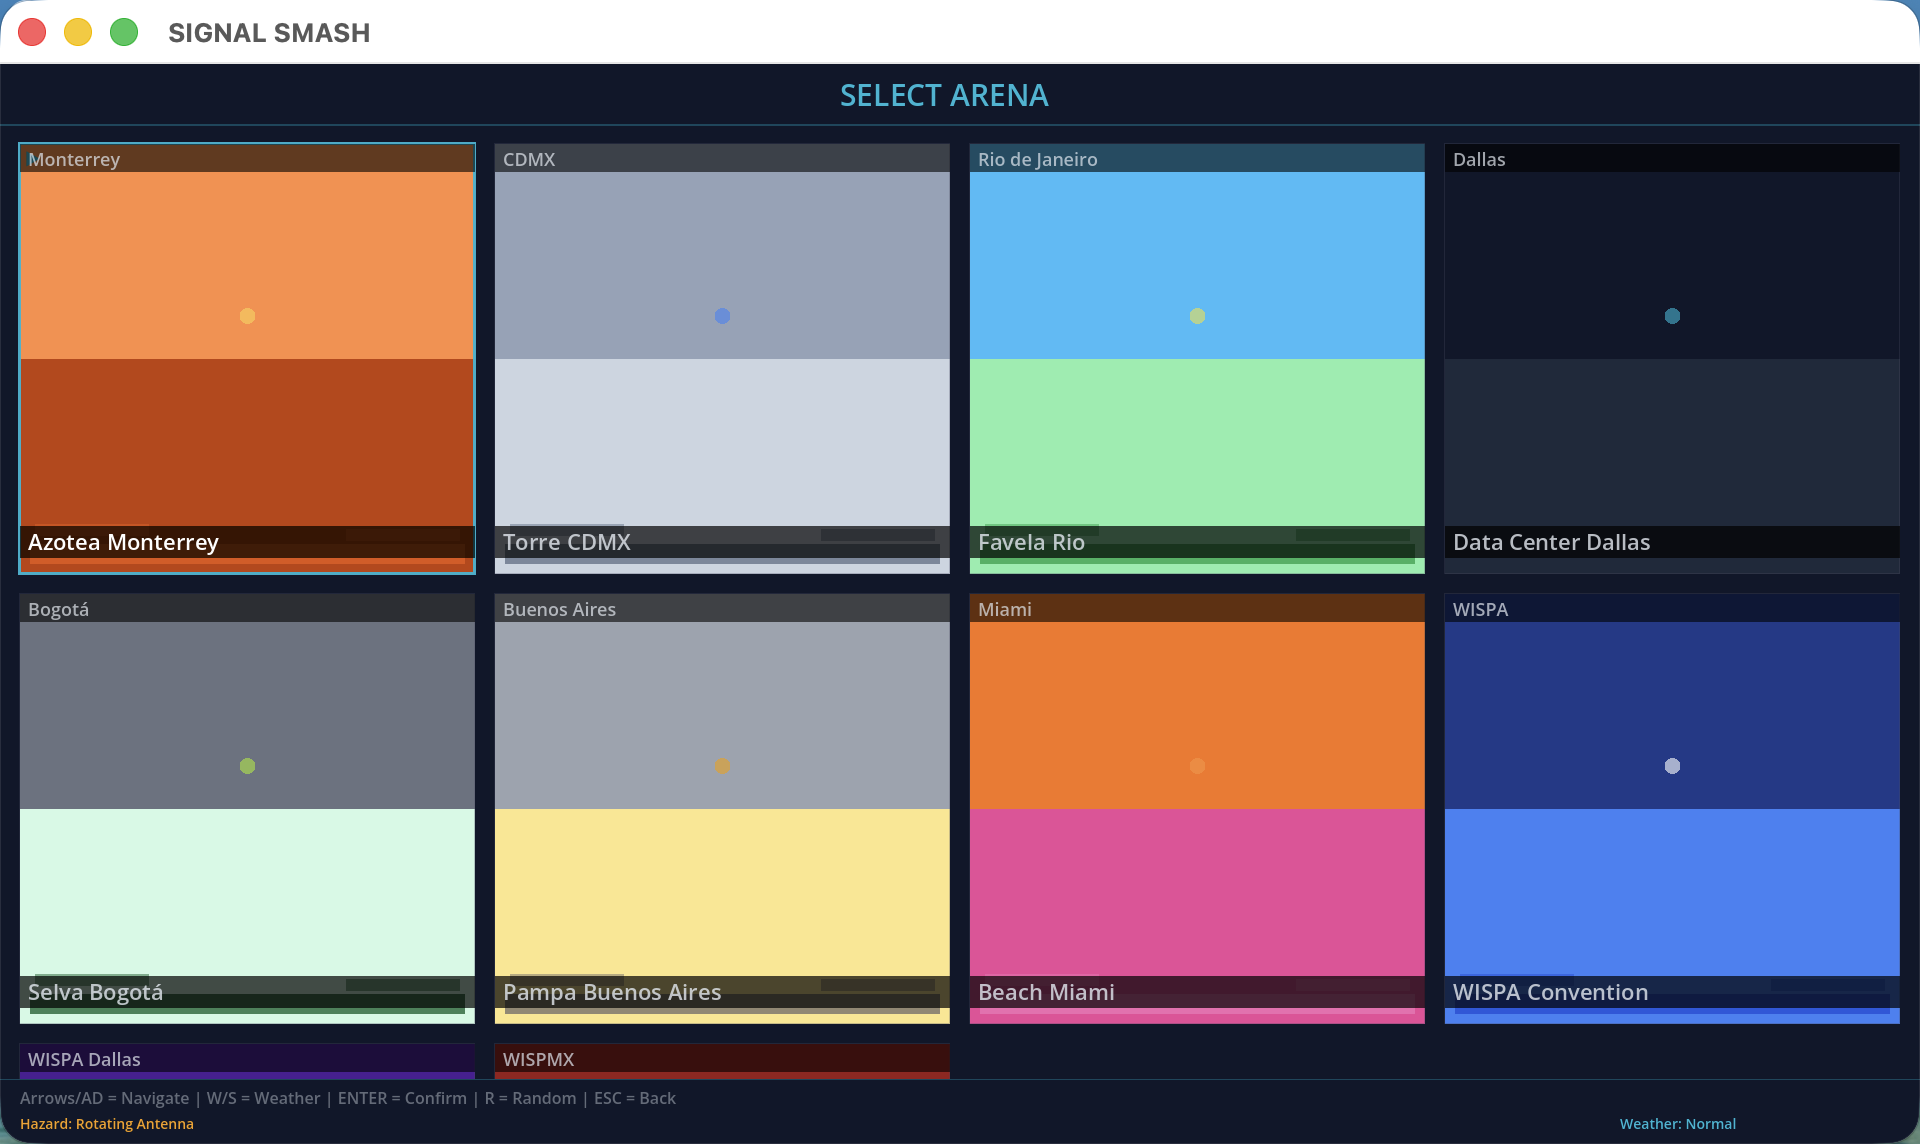Image resolution: width=1920 pixels, height=1144 pixels.
Task: Click the yellow dot in Monterrey arena
Action: pos(247,316)
